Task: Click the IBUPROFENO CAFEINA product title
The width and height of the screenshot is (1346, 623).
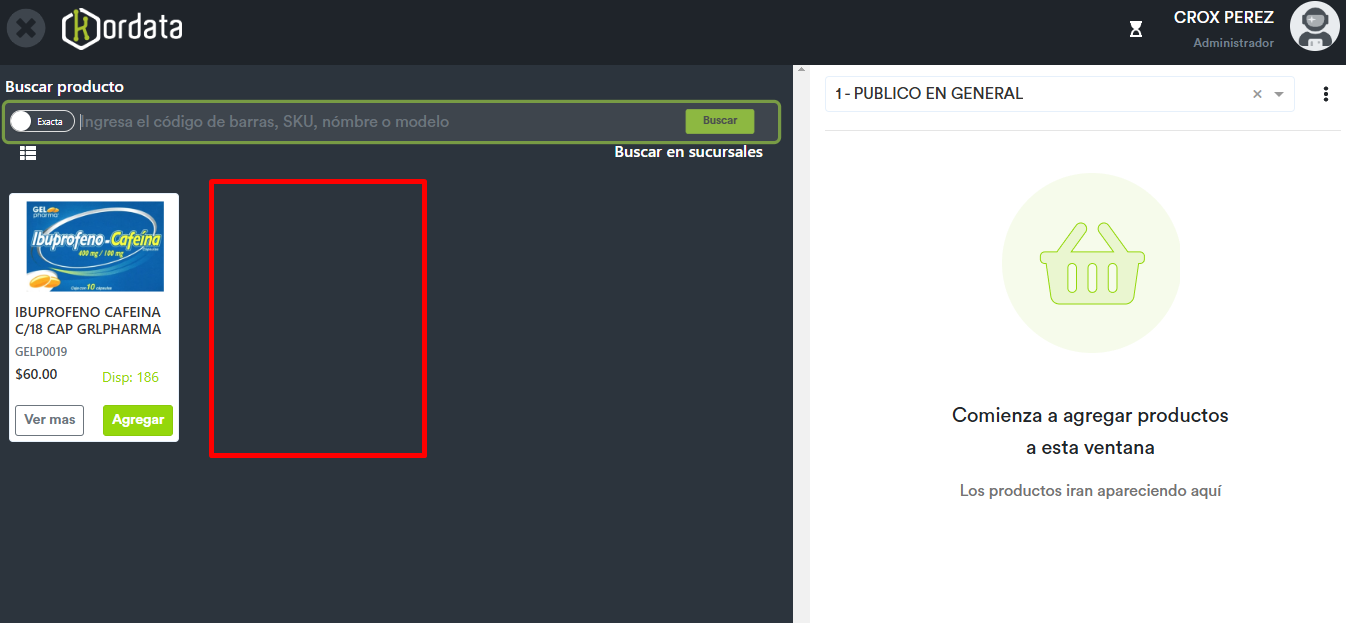Action: pyautogui.click(x=88, y=320)
